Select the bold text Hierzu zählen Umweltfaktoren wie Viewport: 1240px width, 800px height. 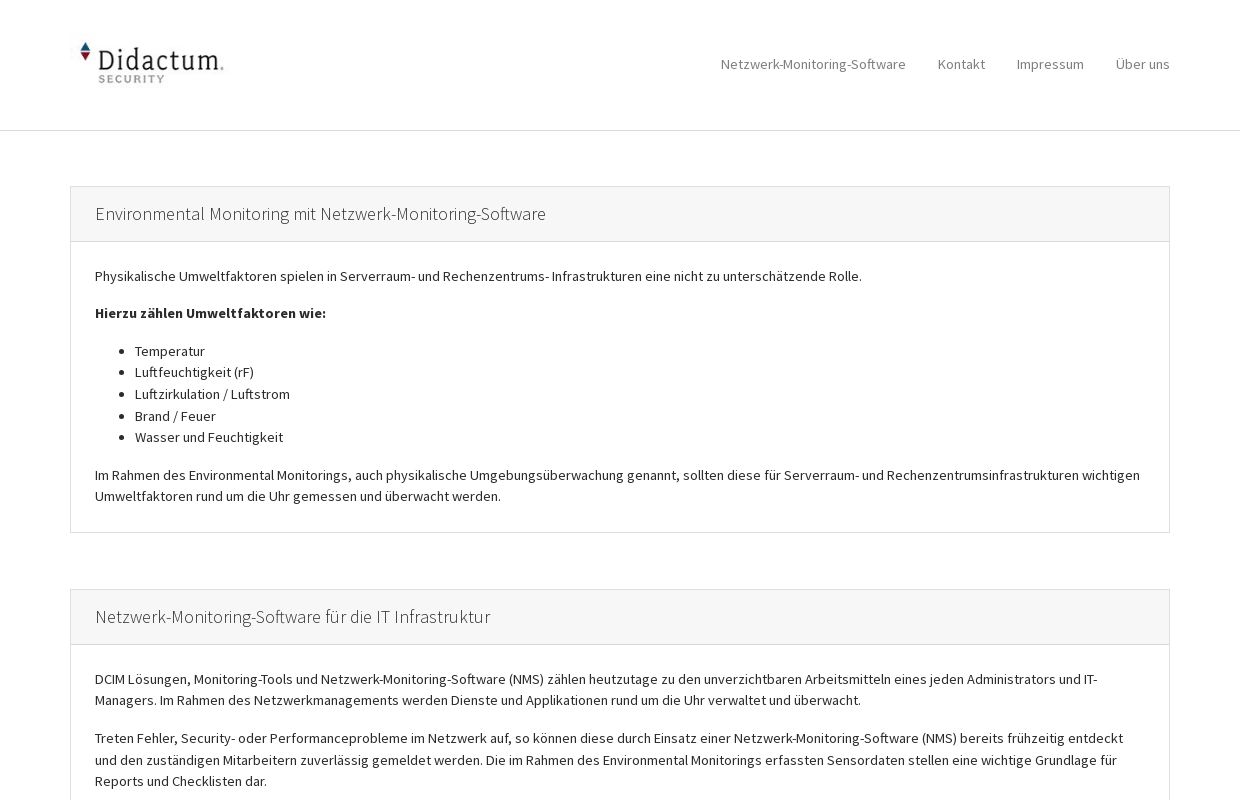210,313
